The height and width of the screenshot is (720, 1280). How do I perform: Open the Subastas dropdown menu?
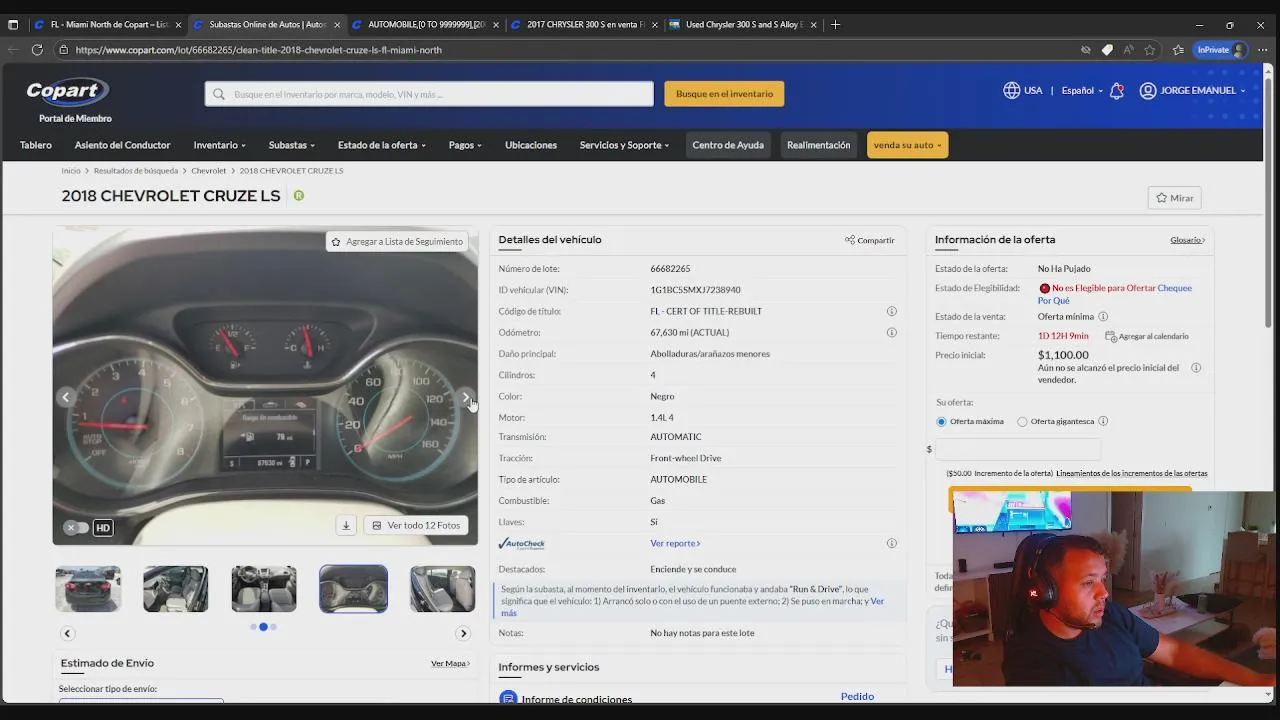292,145
